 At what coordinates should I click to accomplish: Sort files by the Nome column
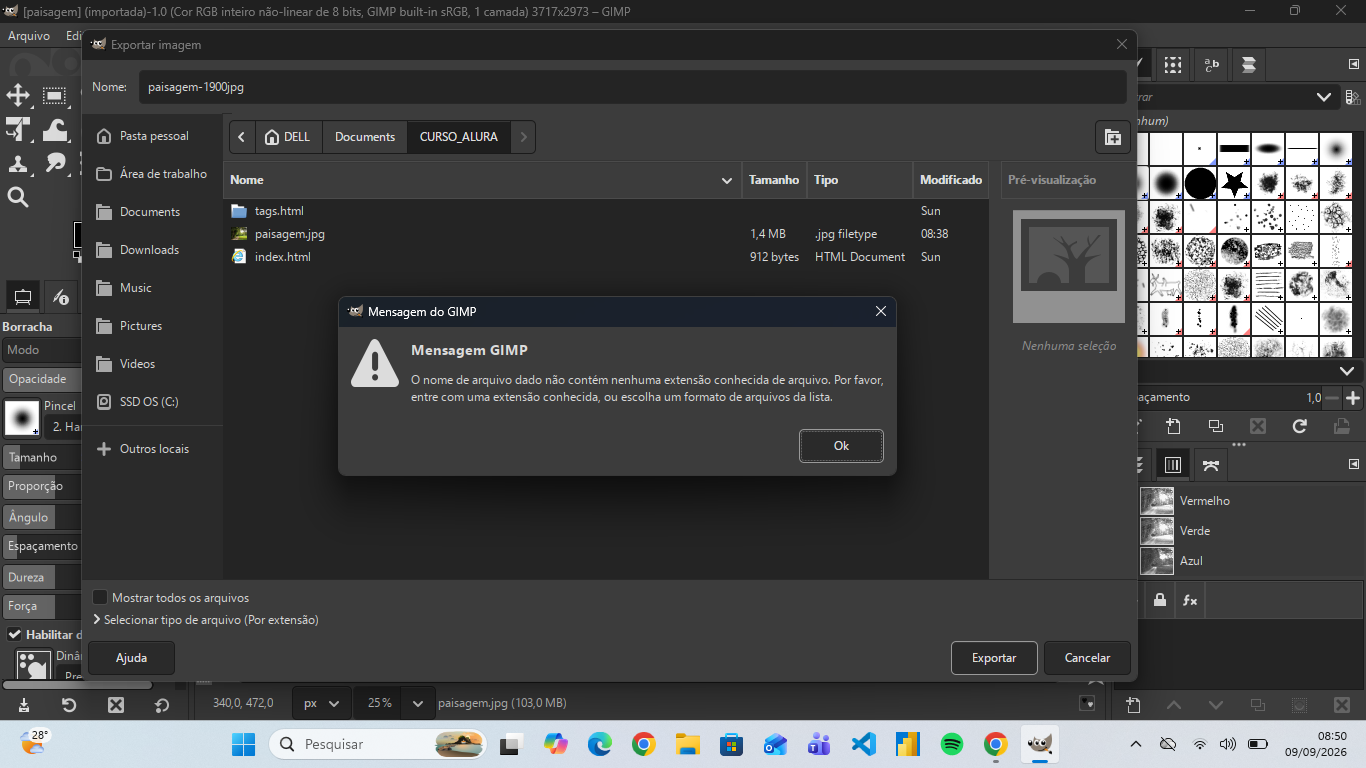[482, 180]
